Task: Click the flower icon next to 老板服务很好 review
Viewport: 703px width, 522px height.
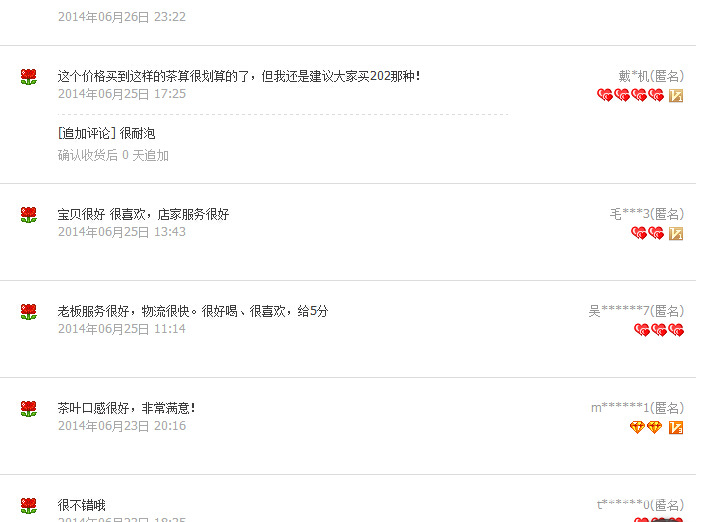Action: [28, 312]
